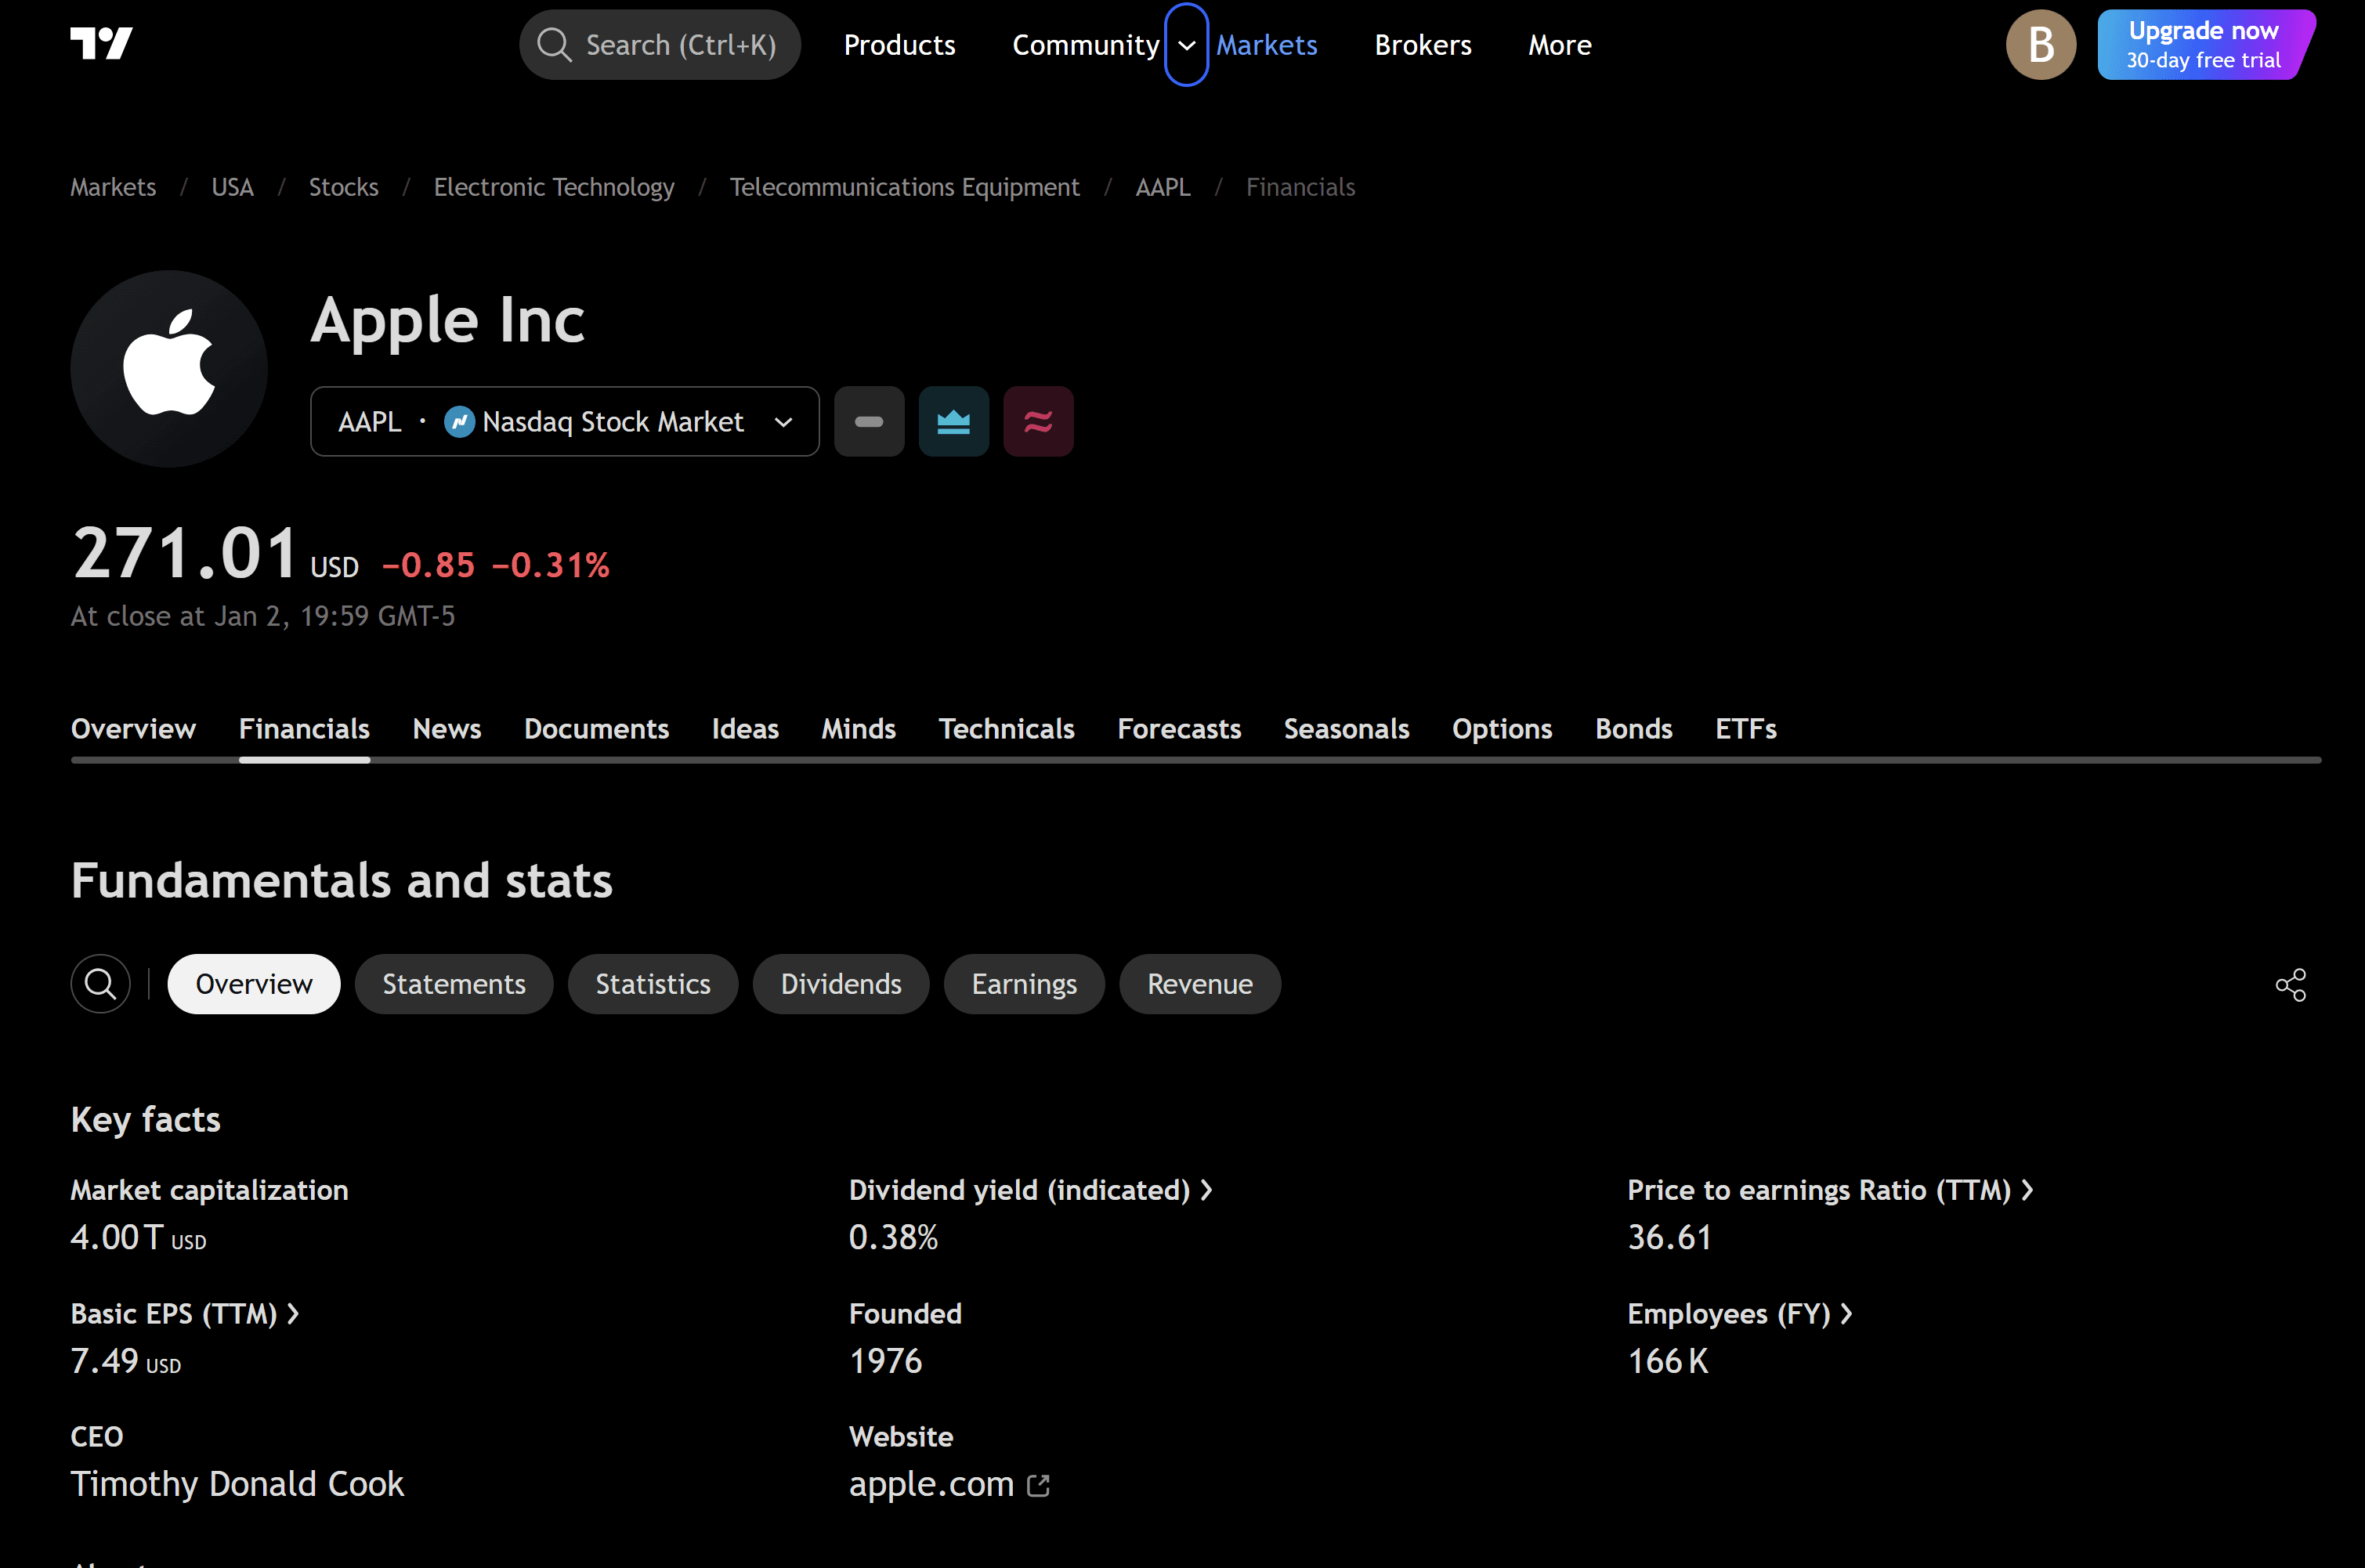2365x1568 pixels.
Task: Open the user profile avatar B
Action: point(2040,45)
